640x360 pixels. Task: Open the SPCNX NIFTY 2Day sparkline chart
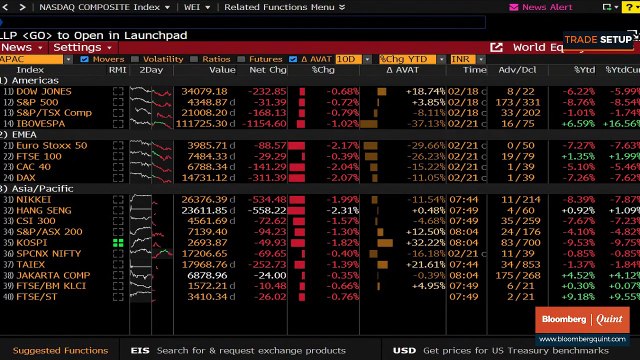[x=151, y=253]
